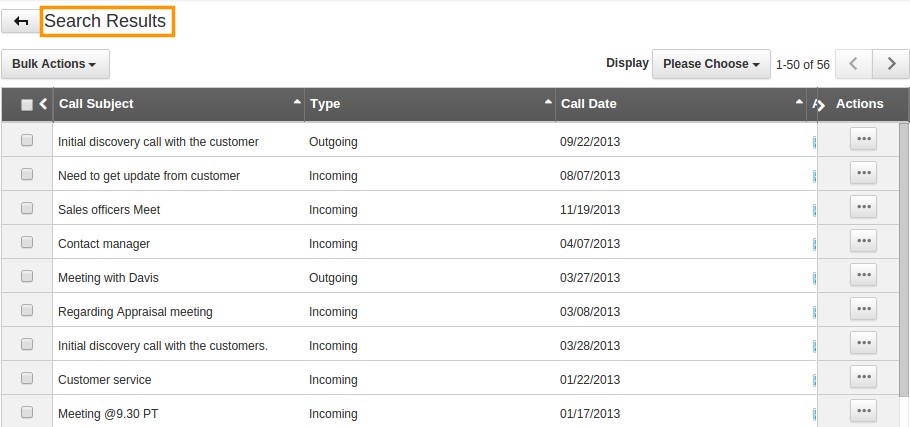Sort by Call Date column arrow

[799, 102]
